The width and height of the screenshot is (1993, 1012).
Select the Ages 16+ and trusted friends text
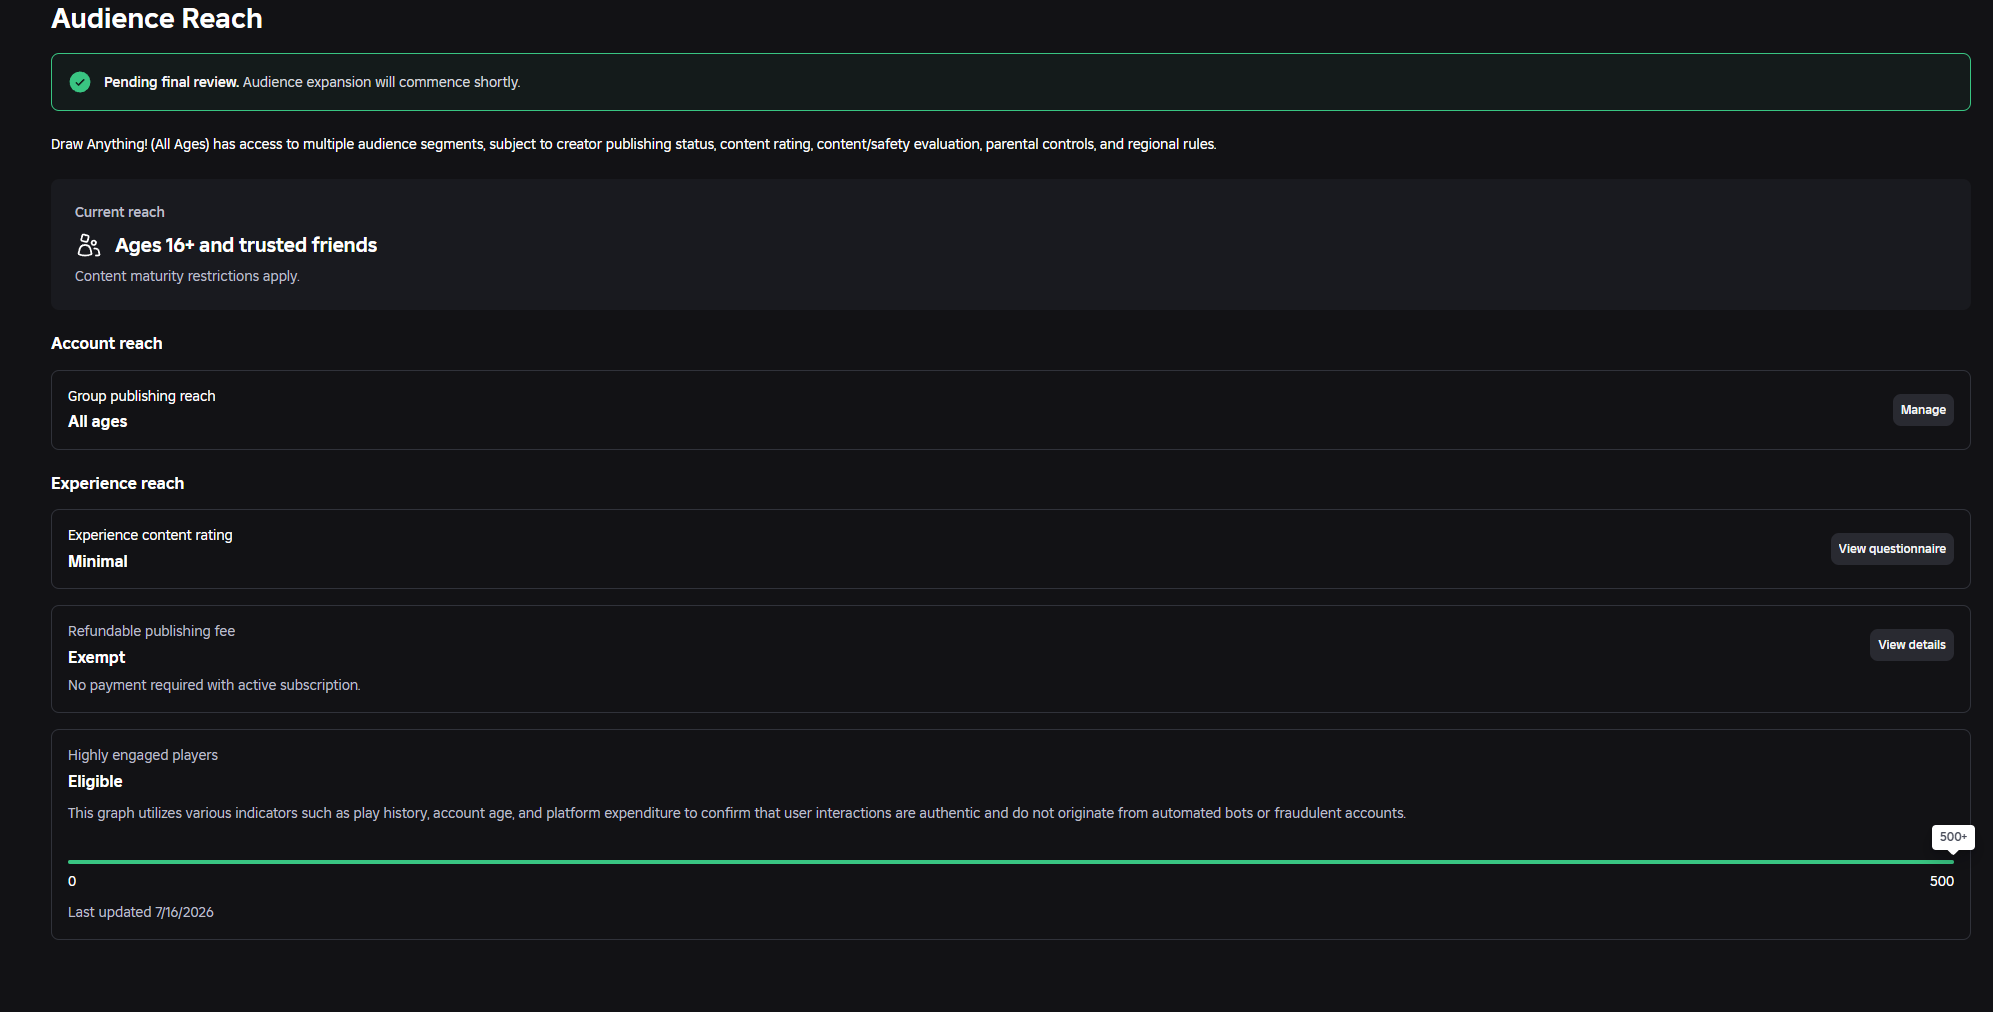pos(246,245)
